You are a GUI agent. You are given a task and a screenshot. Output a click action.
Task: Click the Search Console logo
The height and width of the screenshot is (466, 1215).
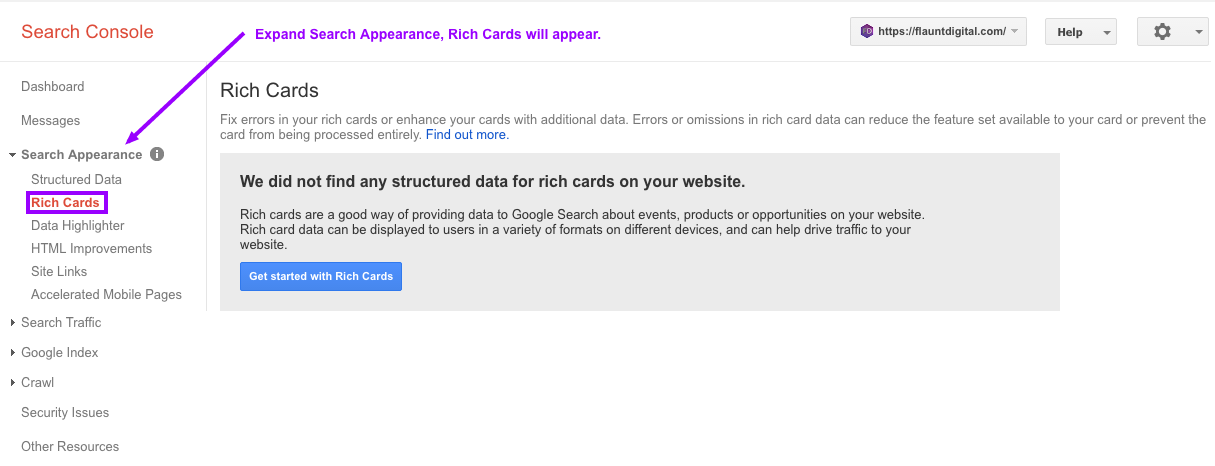click(87, 32)
